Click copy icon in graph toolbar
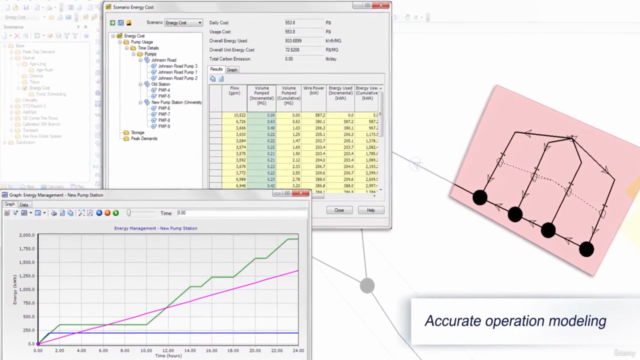The height and width of the screenshot is (360, 640). tap(71, 213)
